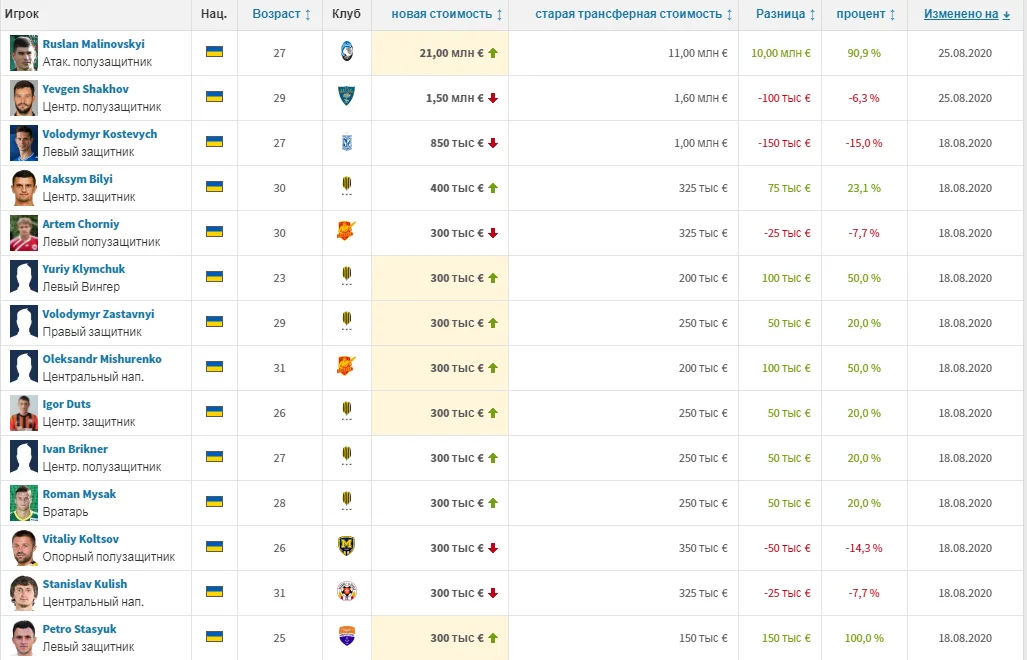Click the club logo in Stanislav Kulish's row
1027x660 pixels.
[x=346, y=592]
